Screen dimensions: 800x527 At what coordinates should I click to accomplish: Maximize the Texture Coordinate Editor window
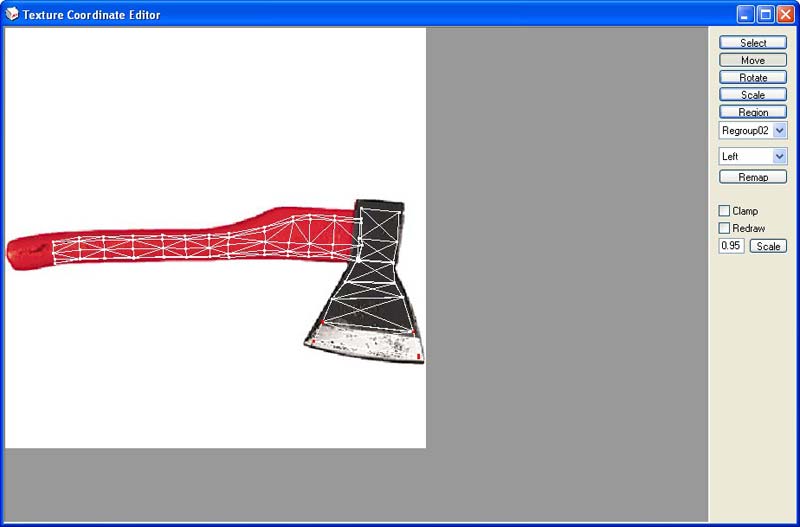click(766, 14)
